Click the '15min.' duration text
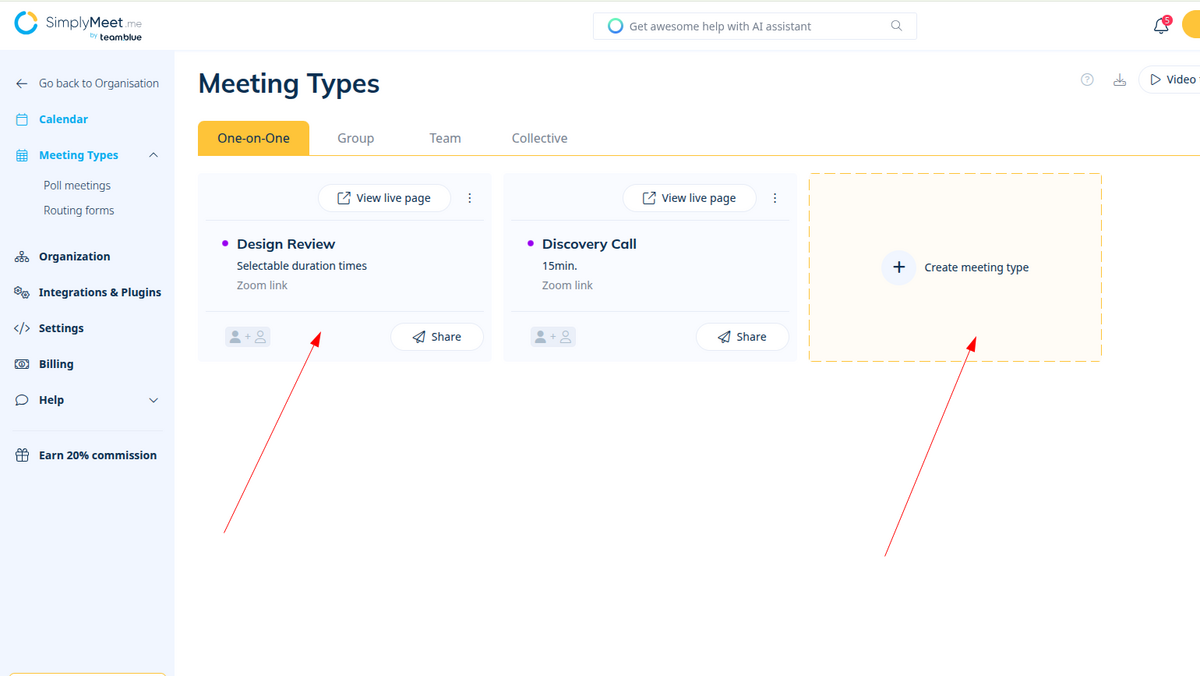This screenshot has width=1200, height=676. (560, 266)
